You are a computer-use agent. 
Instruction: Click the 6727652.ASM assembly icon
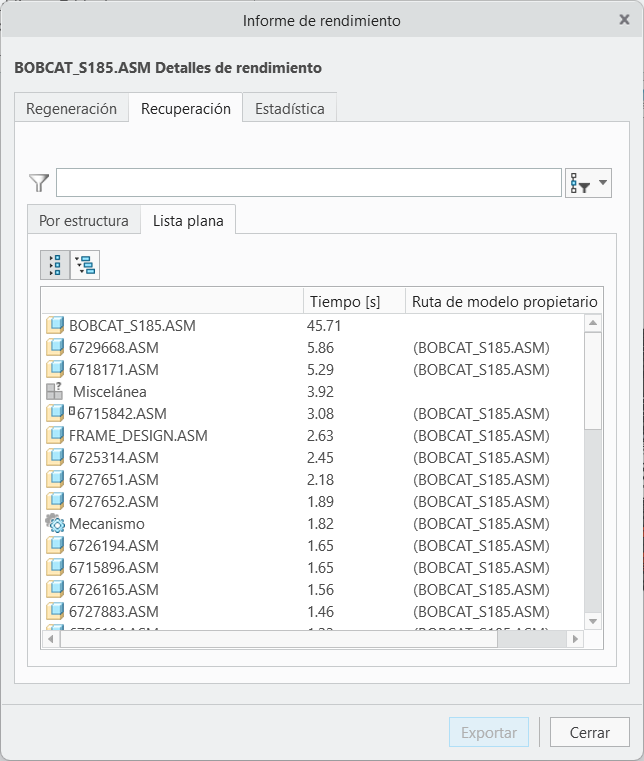coord(55,501)
